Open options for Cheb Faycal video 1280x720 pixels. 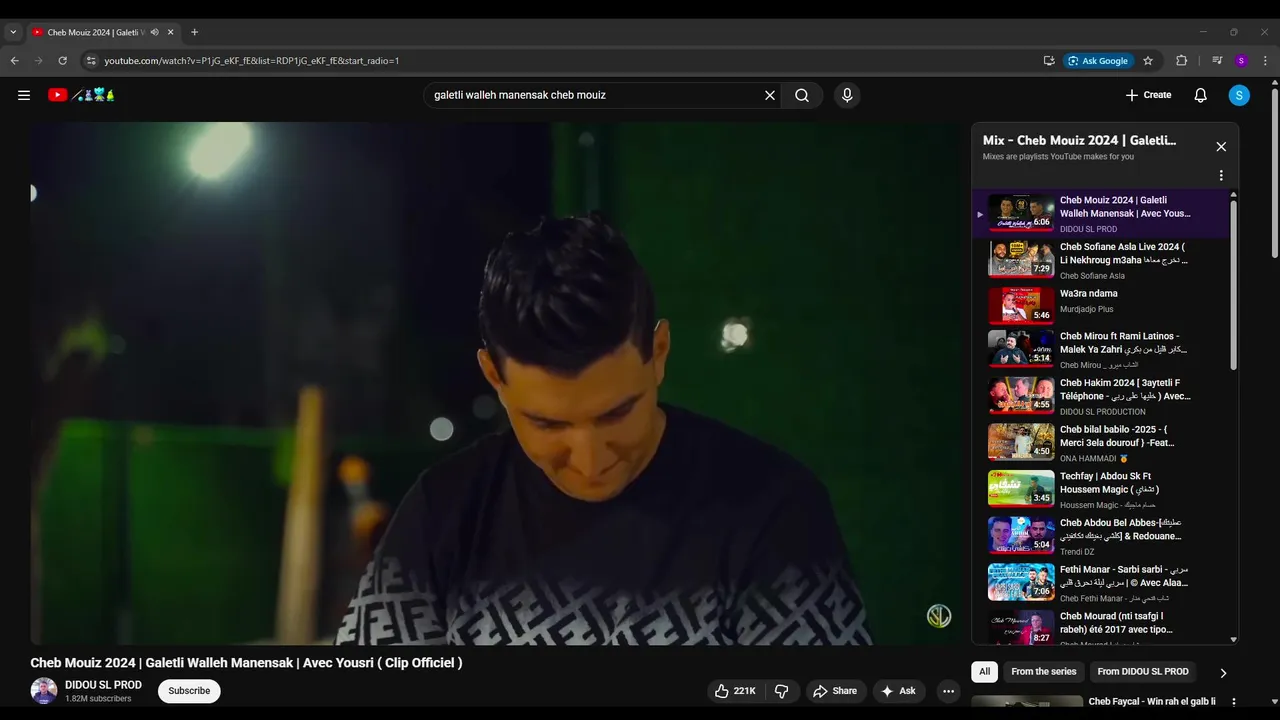pos(1233,702)
